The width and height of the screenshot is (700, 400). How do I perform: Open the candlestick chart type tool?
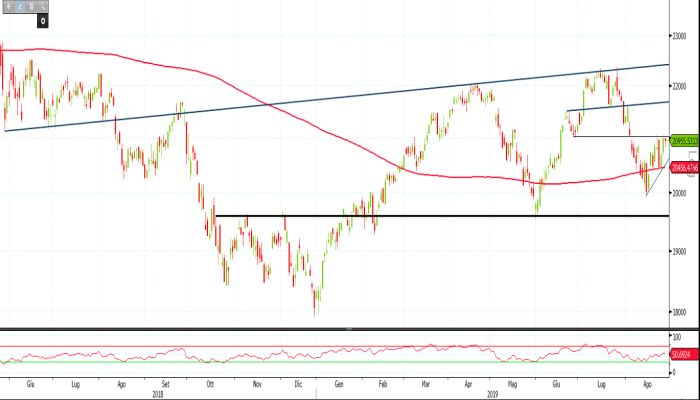click(x=31, y=6)
